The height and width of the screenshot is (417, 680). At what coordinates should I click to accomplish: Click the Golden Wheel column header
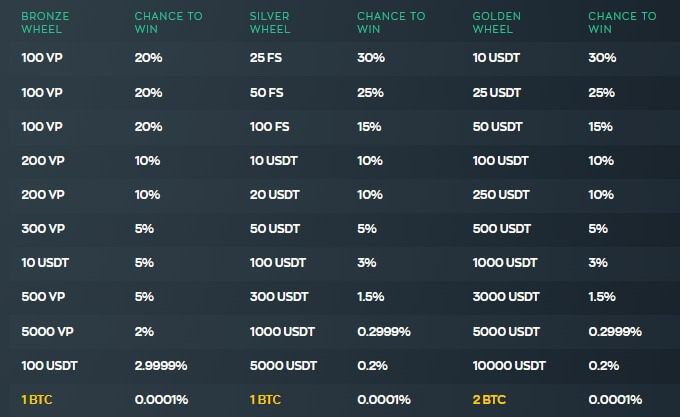(495, 23)
